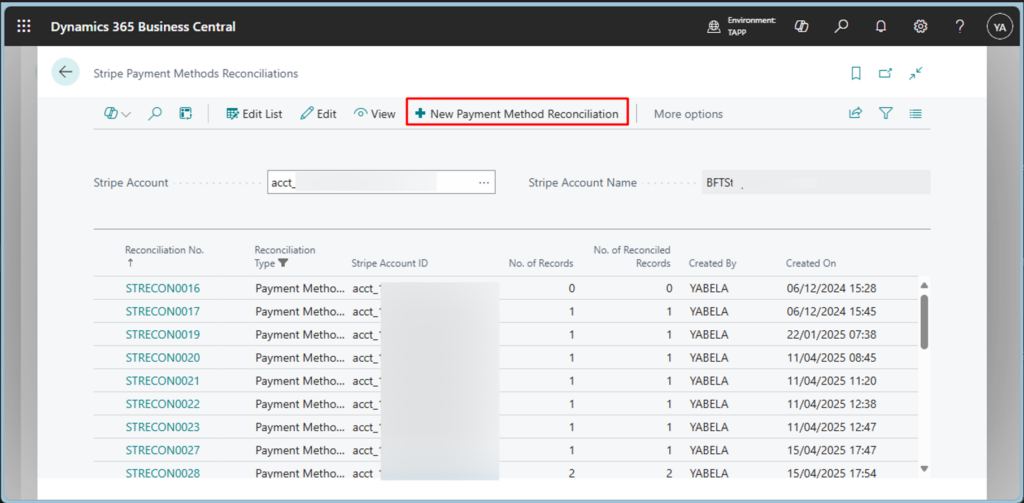This screenshot has height=503, width=1024.
Task: Change the list layout view icon
Action: (916, 114)
